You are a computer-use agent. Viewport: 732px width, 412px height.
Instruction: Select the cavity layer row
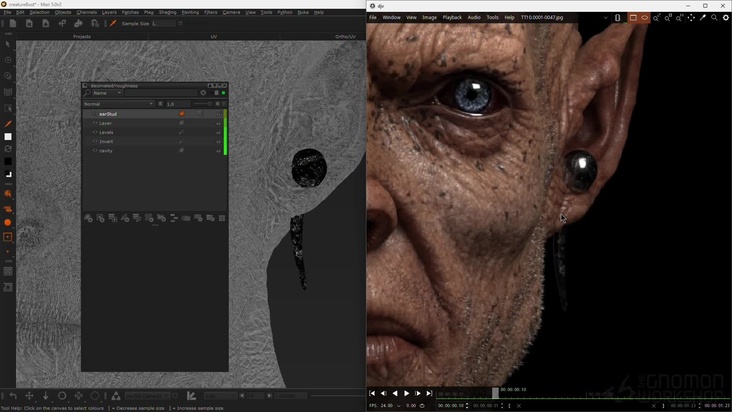[154, 151]
